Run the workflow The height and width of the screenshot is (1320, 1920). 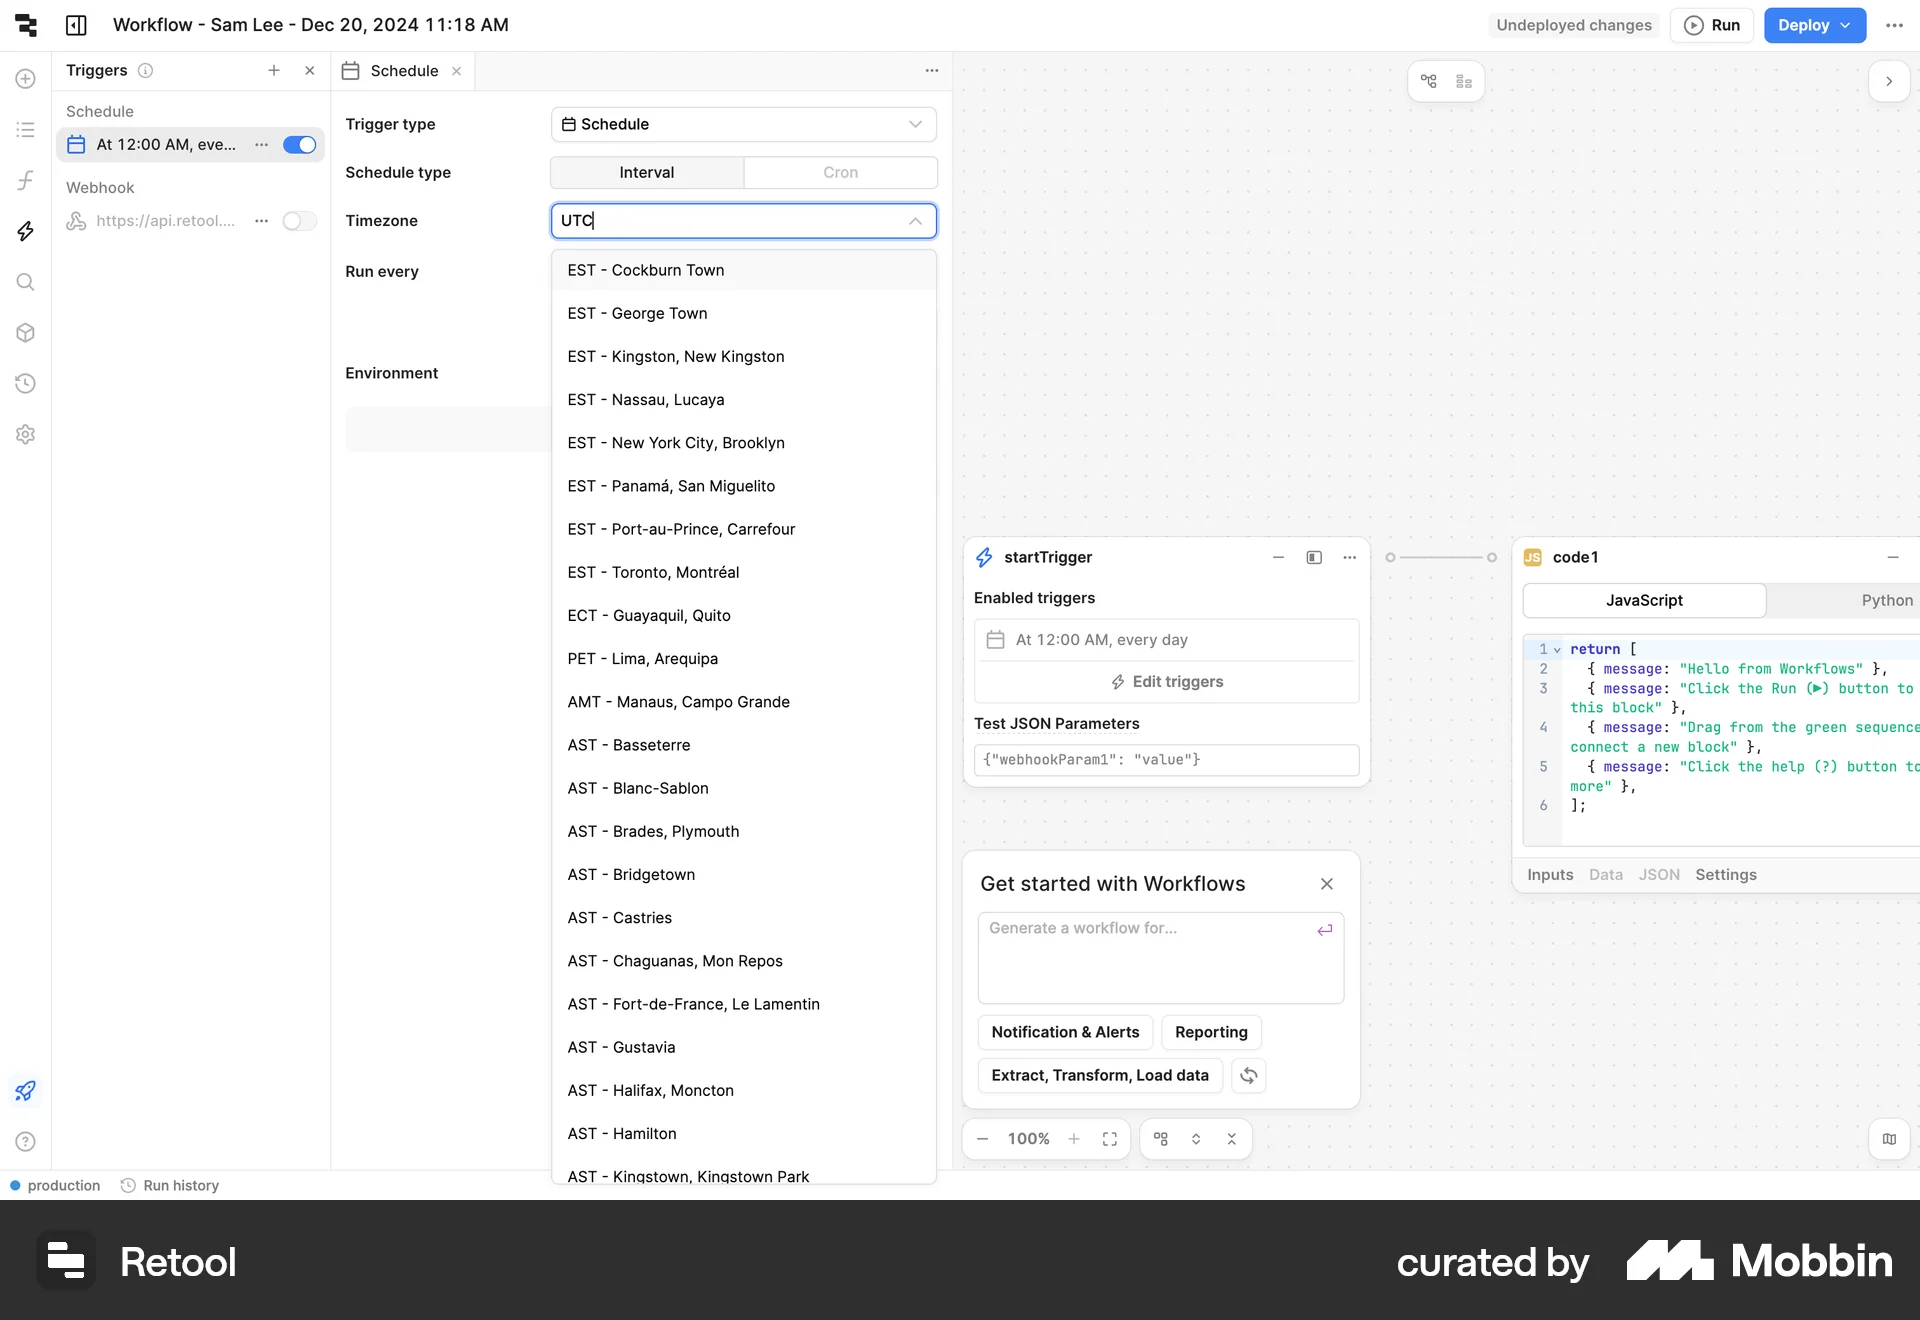1711,25
